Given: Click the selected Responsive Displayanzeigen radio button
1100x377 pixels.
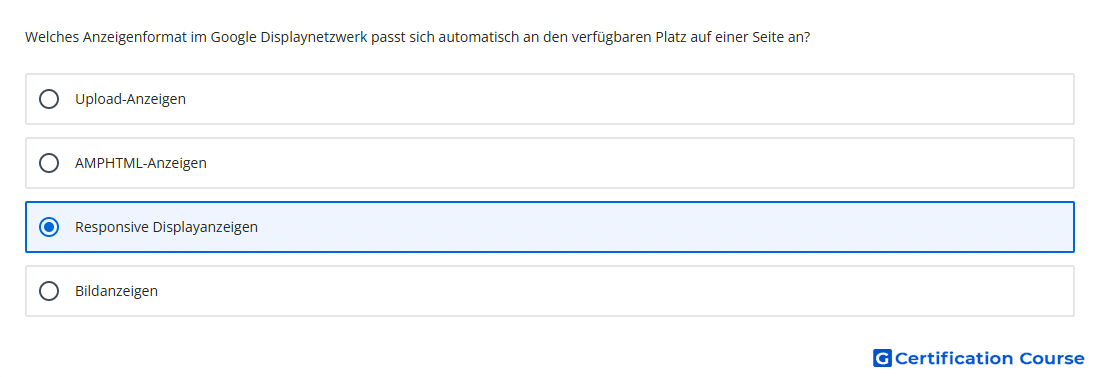Looking at the screenshot, I should click(49, 227).
